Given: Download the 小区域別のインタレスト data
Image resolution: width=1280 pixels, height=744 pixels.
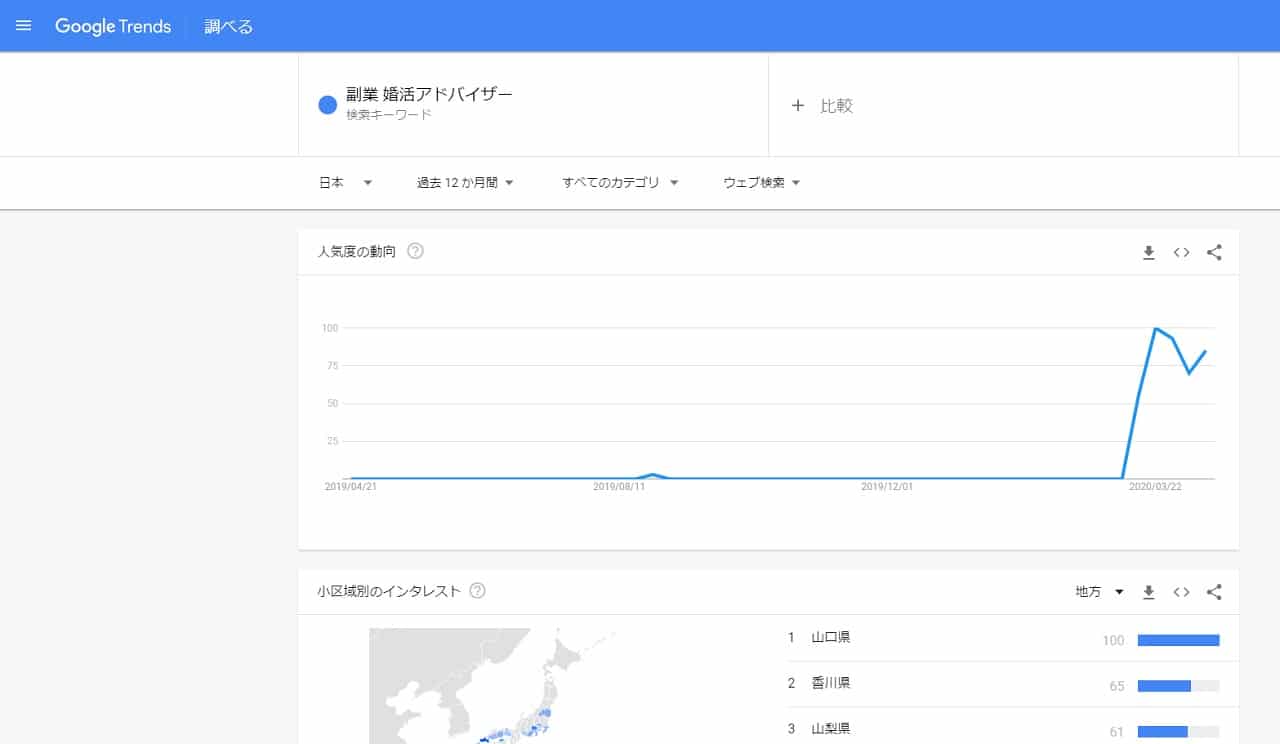Looking at the screenshot, I should (x=1149, y=592).
